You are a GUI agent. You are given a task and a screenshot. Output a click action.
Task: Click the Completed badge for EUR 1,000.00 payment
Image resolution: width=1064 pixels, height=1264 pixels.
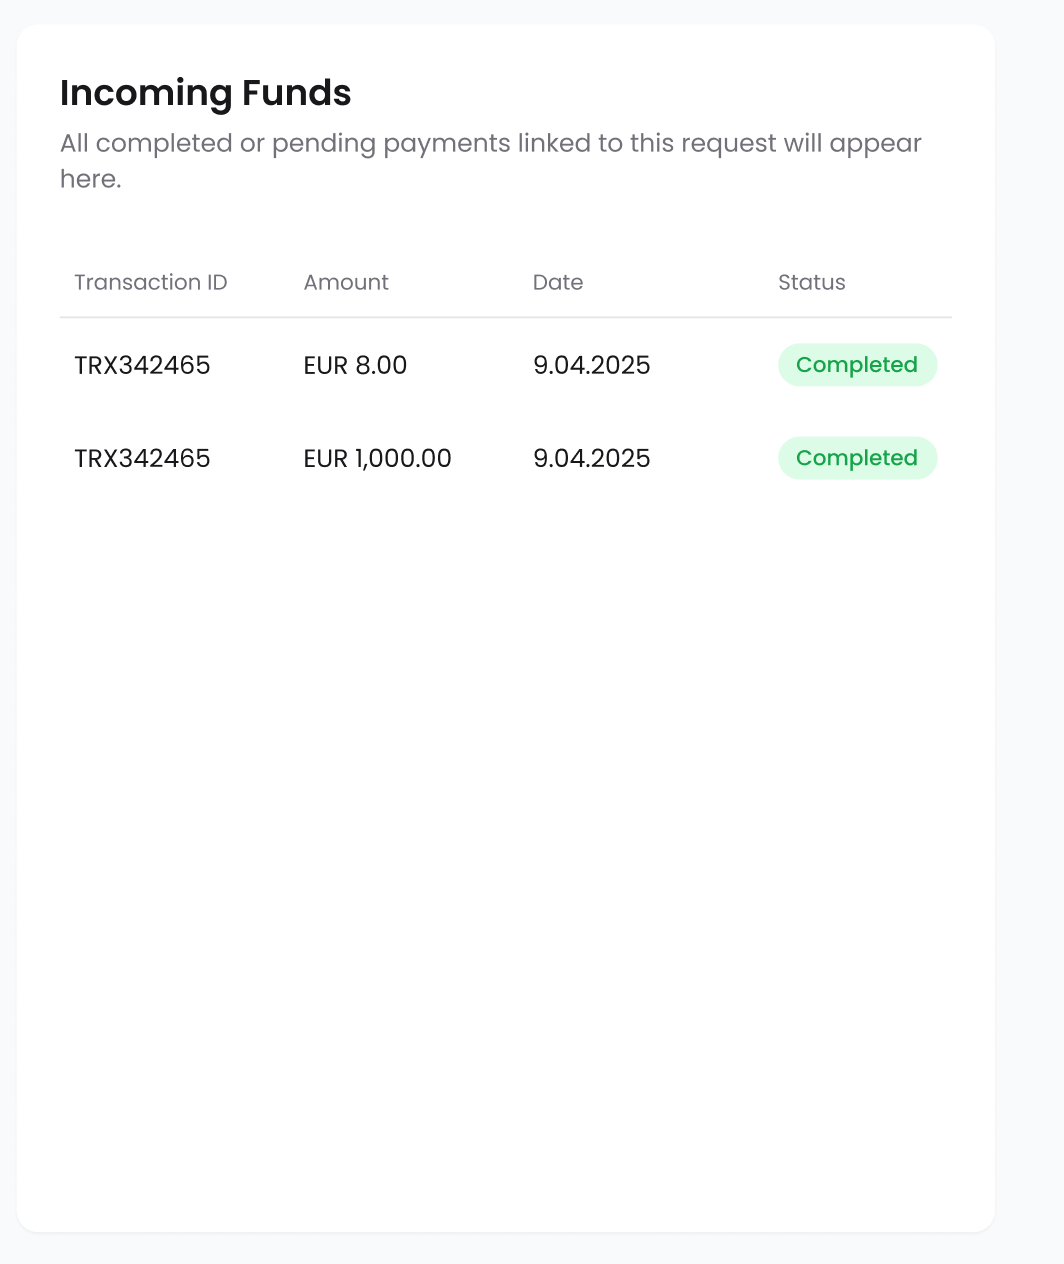(857, 458)
